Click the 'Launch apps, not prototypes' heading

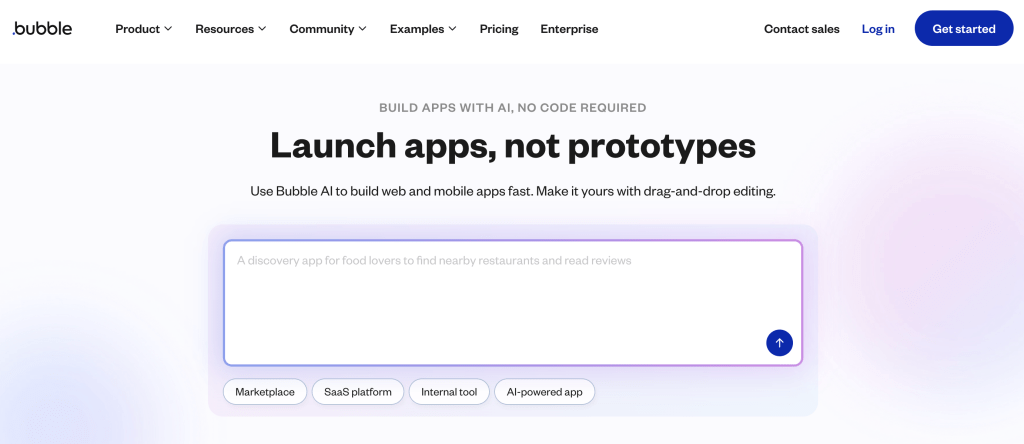point(513,146)
